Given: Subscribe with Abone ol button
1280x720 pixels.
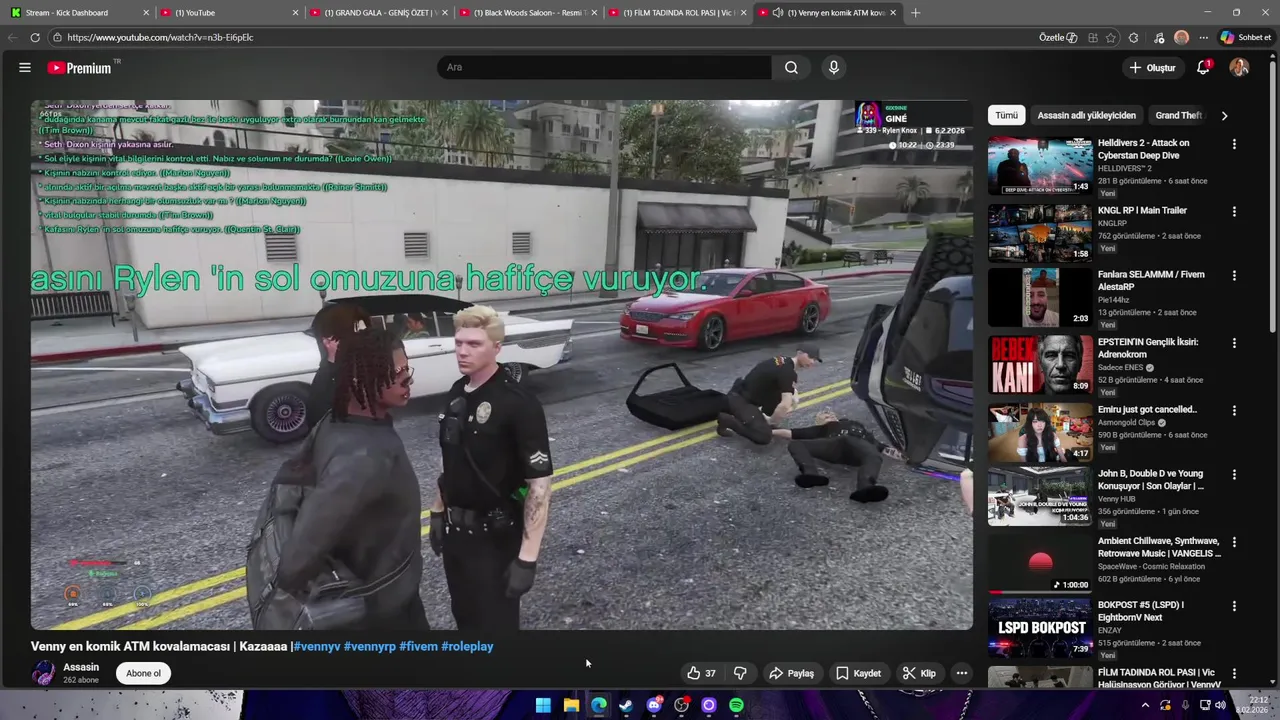Looking at the screenshot, I should pyautogui.click(x=143, y=673).
